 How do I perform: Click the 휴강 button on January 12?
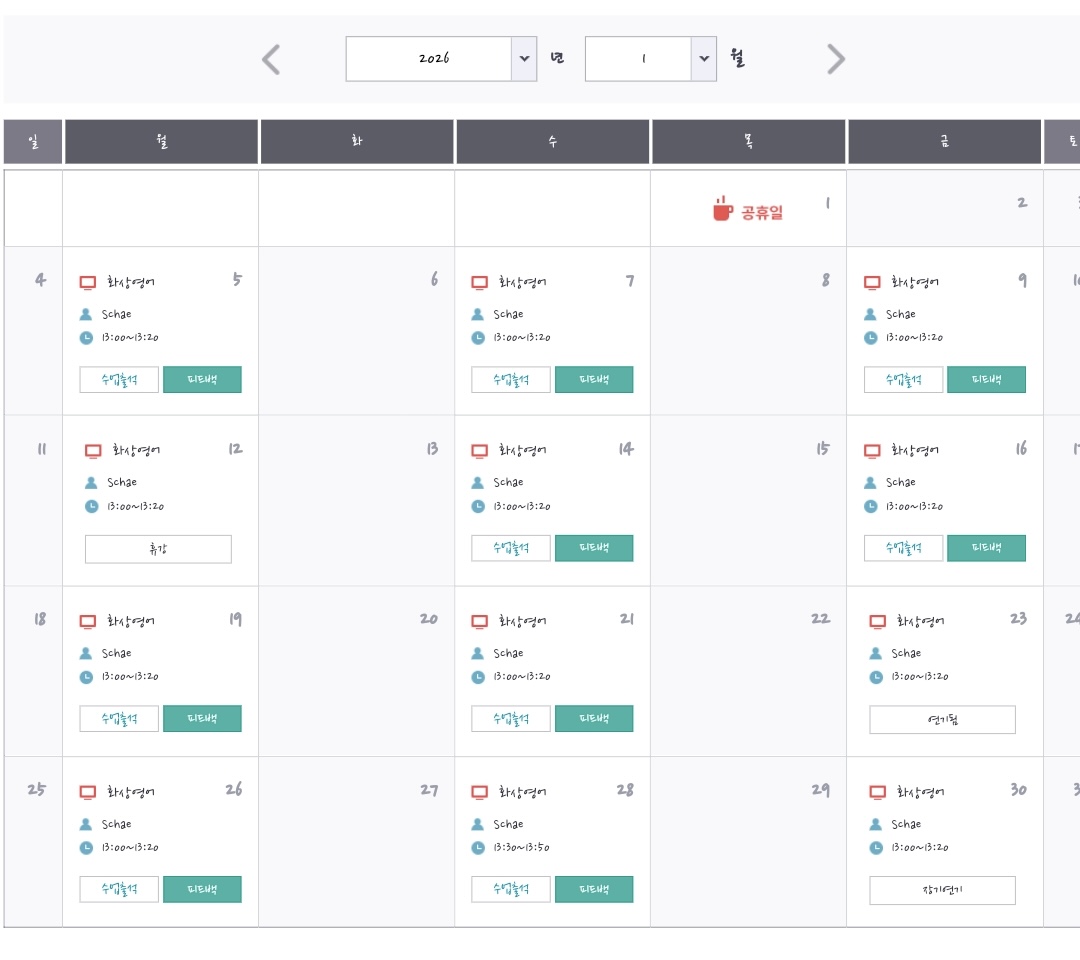[x=158, y=549]
